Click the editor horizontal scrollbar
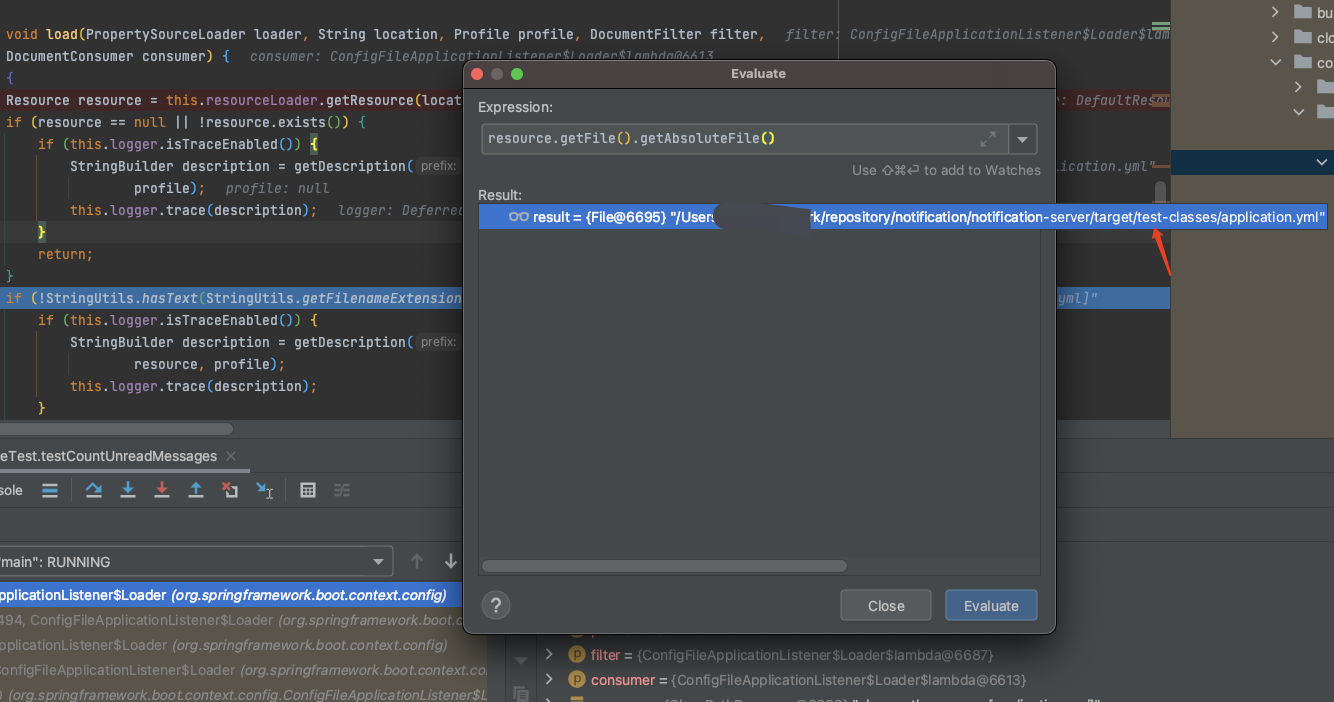1334x702 pixels. 116,429
